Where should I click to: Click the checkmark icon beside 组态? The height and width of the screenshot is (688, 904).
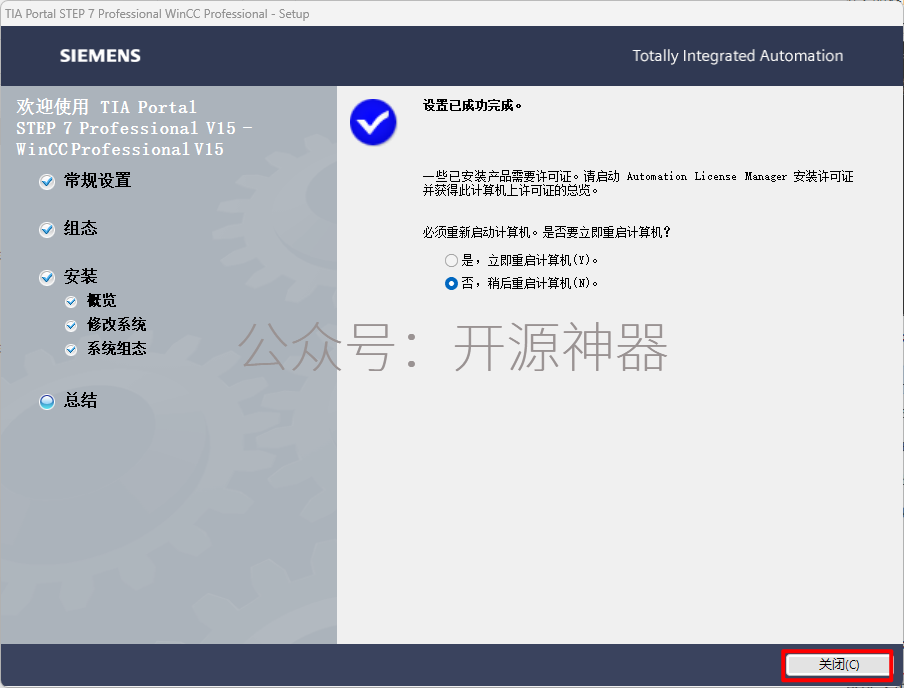(47, 230)
